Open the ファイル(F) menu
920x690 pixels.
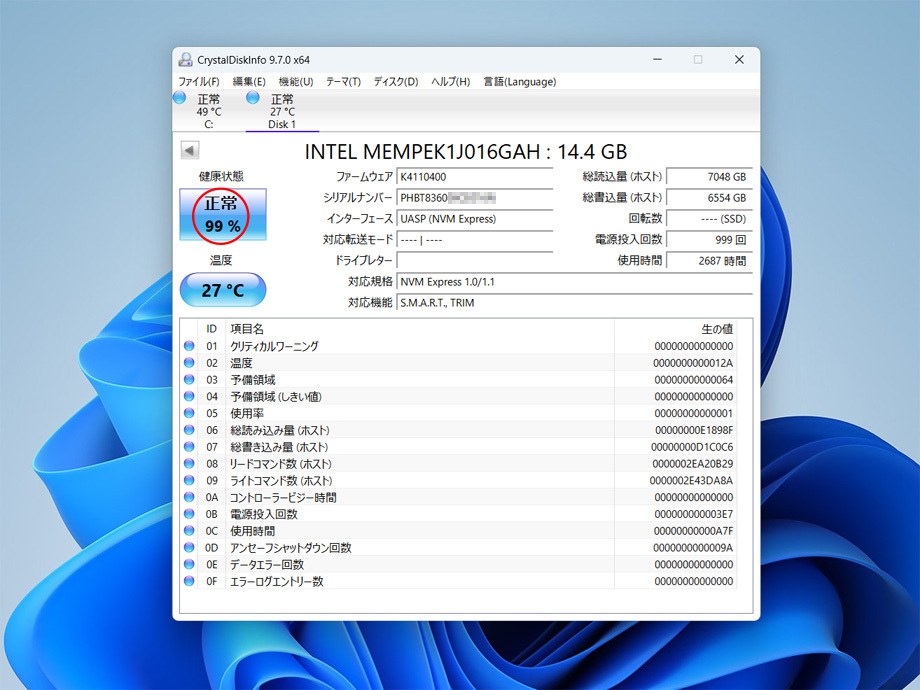tap(199, 82)
